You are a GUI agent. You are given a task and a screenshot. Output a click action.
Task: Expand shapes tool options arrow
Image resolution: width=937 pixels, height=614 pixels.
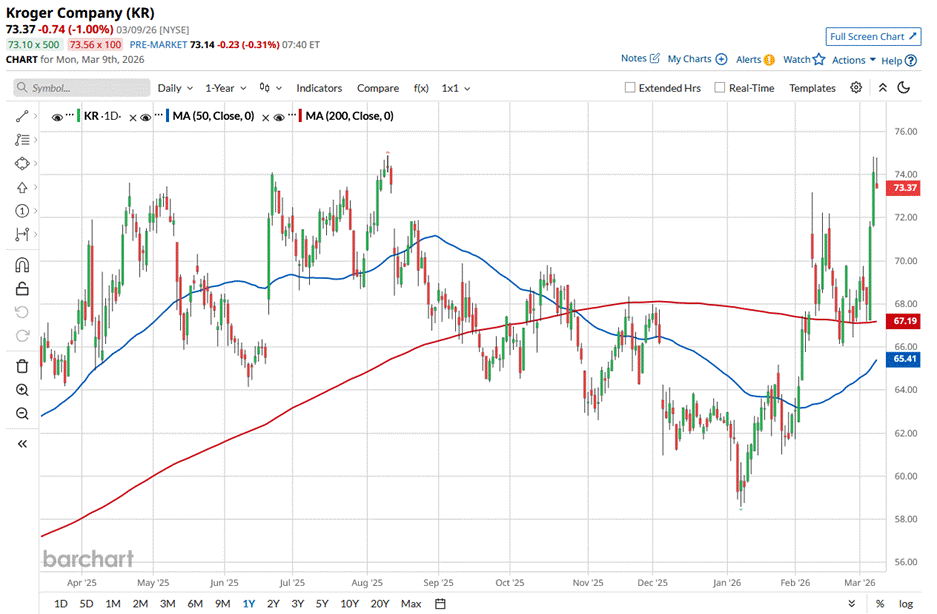click(x=36, y=163)
